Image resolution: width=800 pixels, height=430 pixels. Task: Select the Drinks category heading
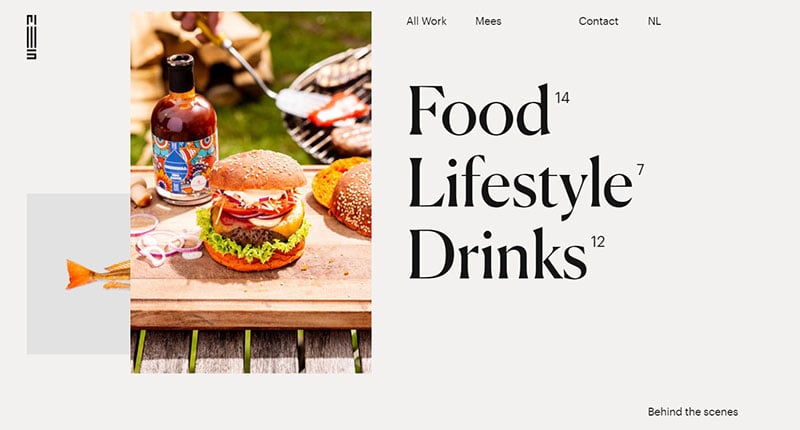click(497, 254)
